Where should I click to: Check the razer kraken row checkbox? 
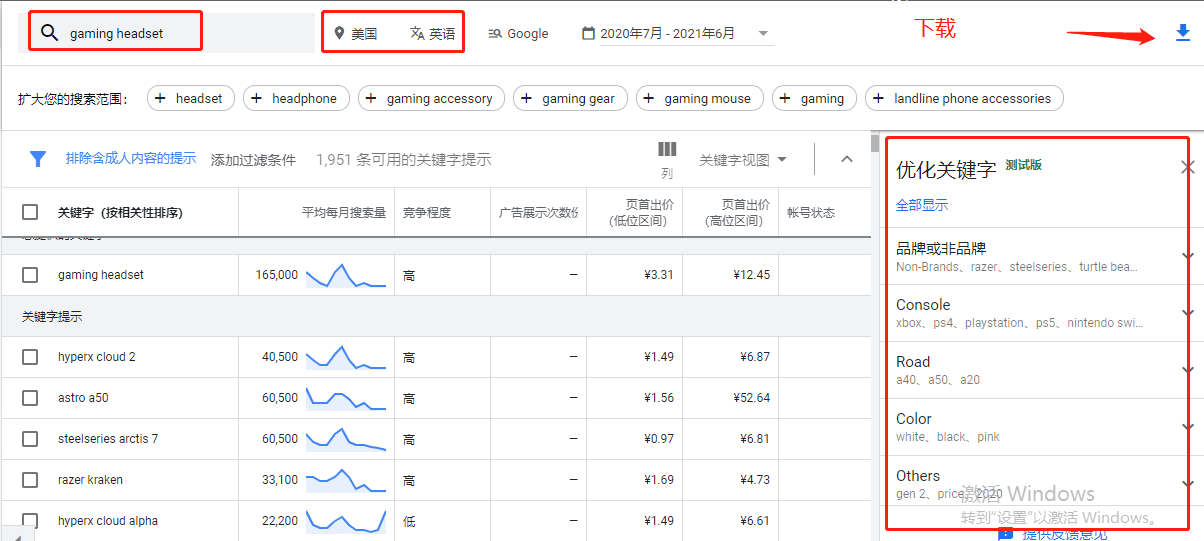coord(30,480)
